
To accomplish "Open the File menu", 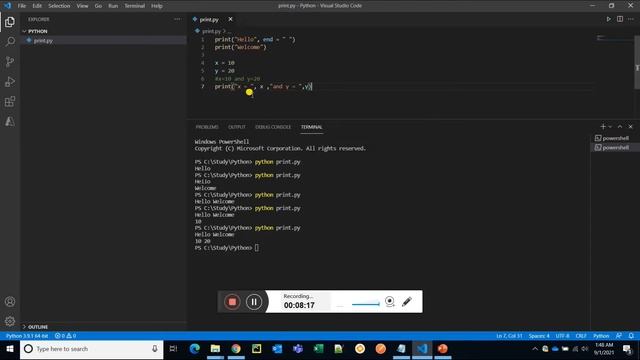I will pos(22,6).
